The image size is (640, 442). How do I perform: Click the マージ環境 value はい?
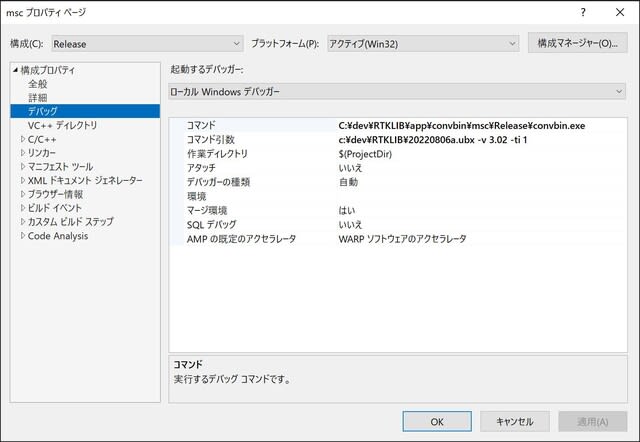coord(347,211)
